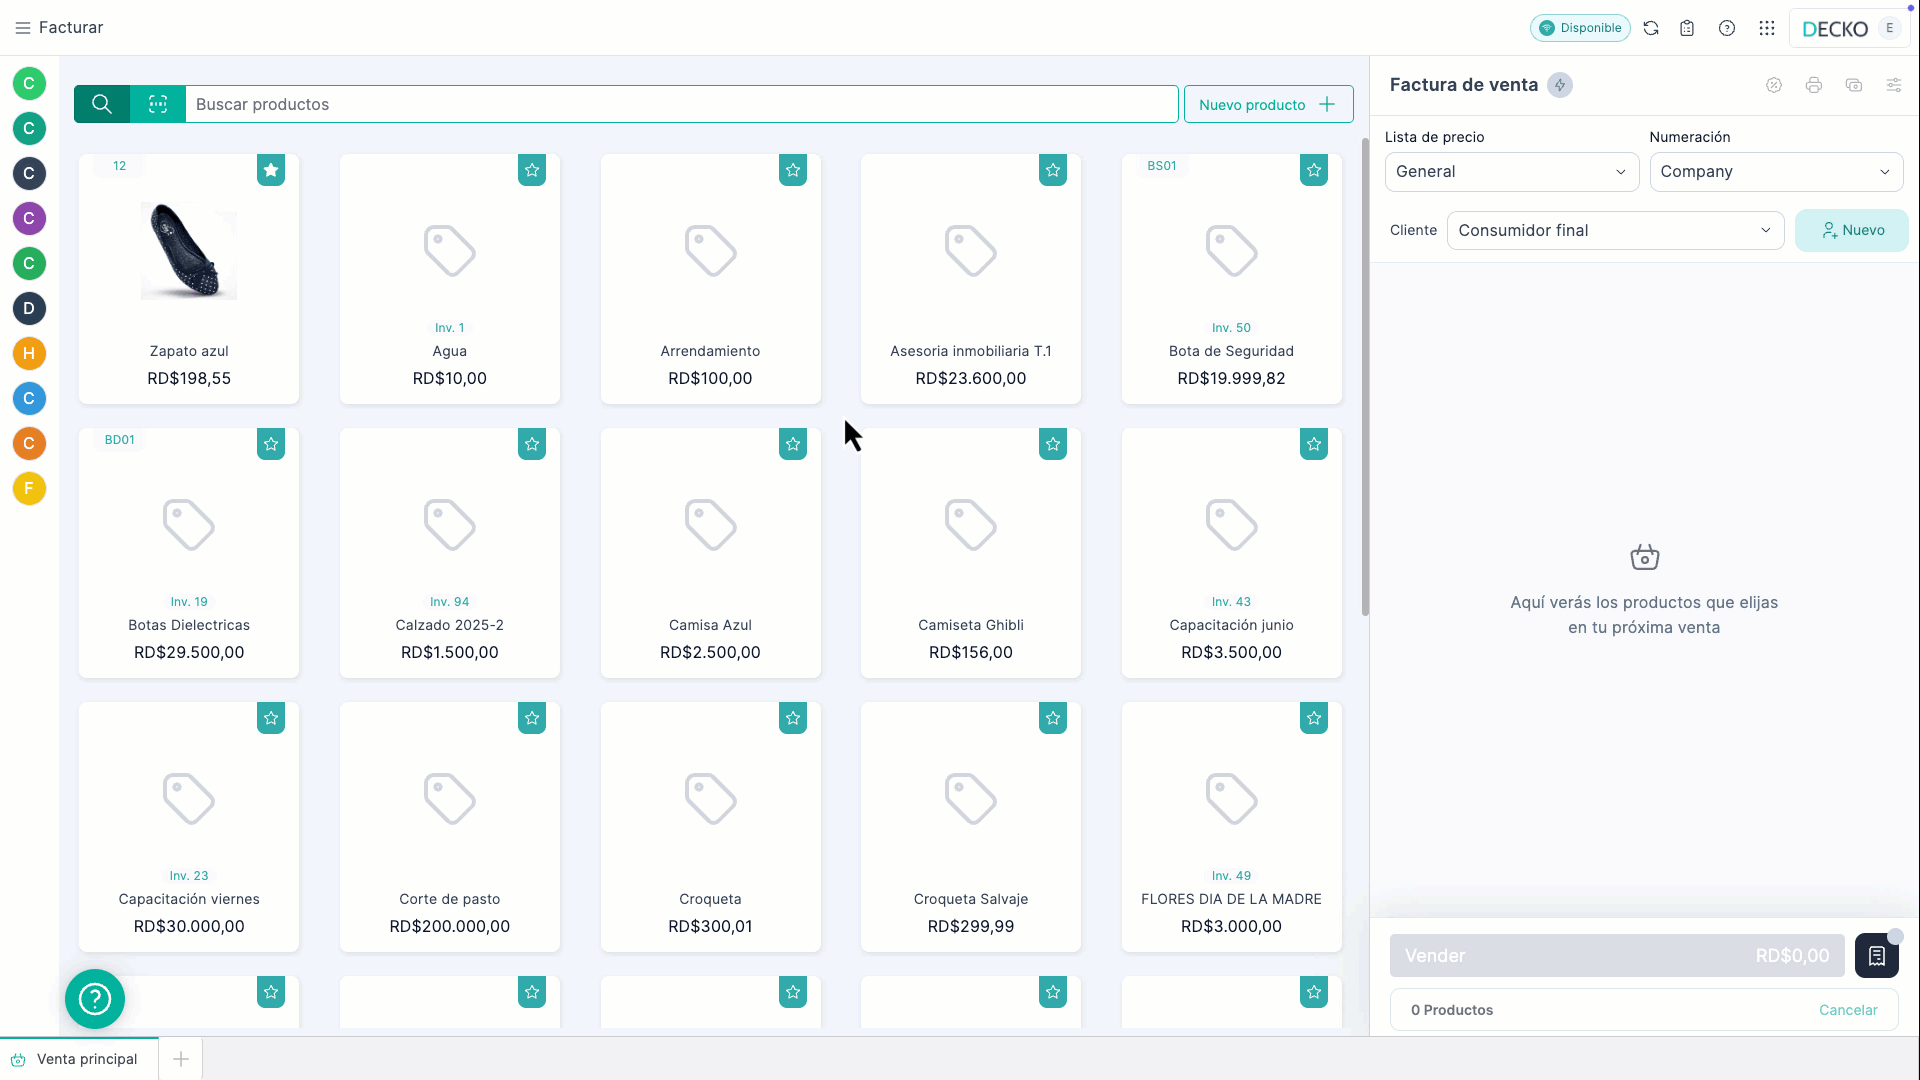Add FLORES DIA DE LA MADRE product
Image resolution: width=1920 pixels, height=1080 pixels.
pyautogui.click(x=1232, y=827)
